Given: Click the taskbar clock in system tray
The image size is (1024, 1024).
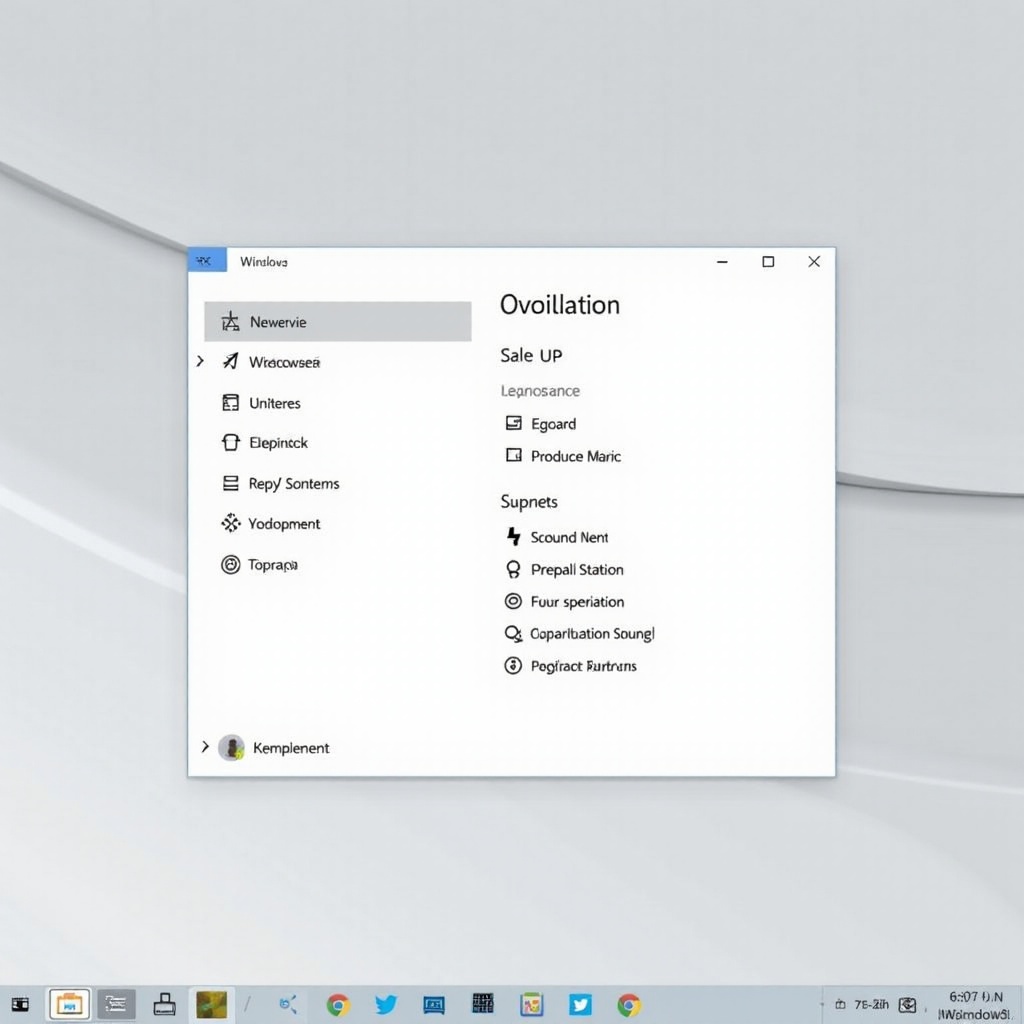Looking at the screenshot, I should pos(975,1005).
